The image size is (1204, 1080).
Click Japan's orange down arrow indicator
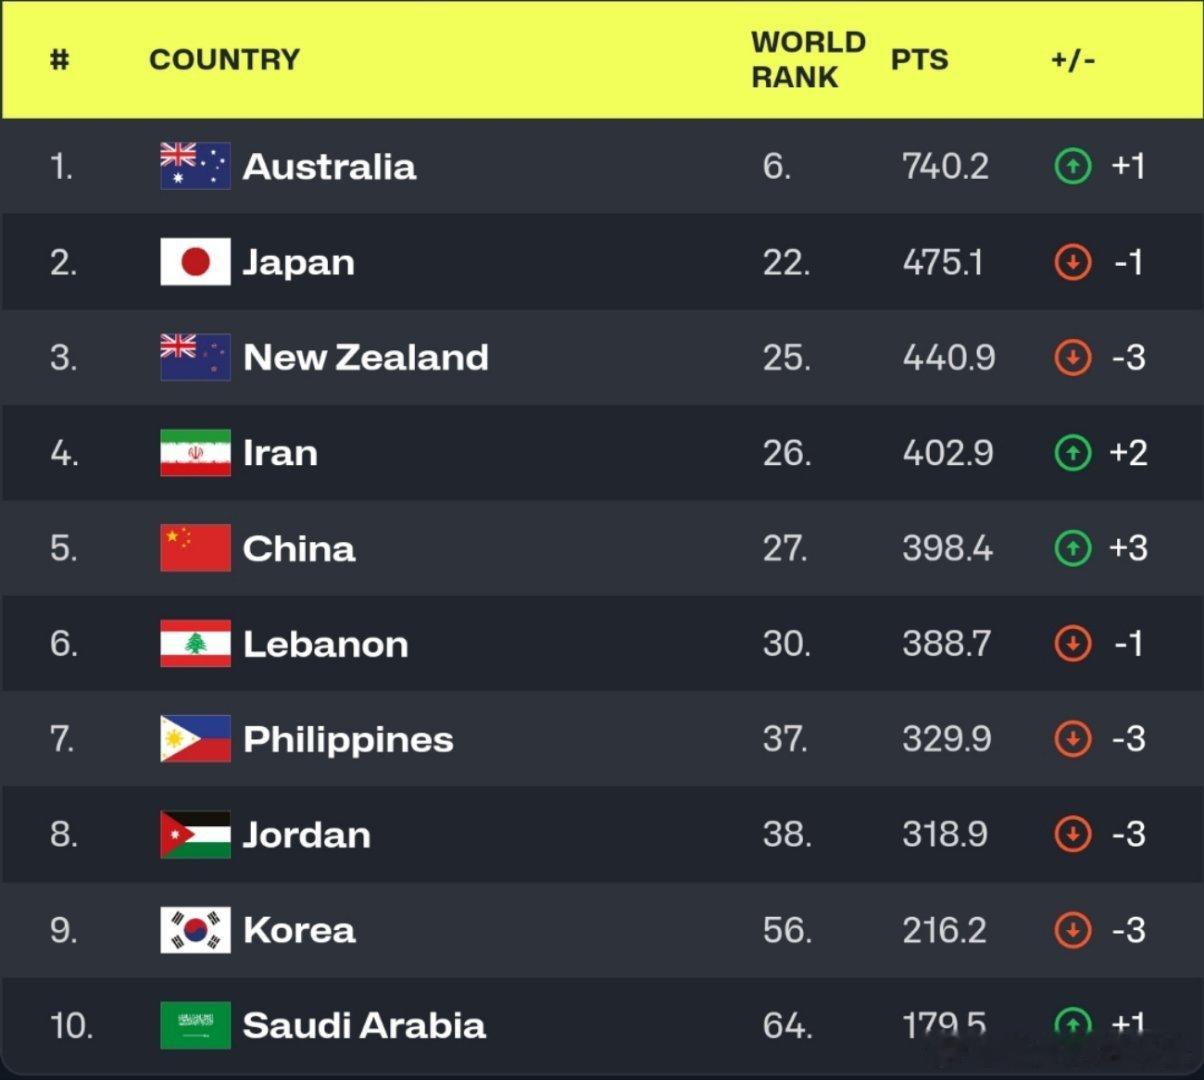point(1073,262)
